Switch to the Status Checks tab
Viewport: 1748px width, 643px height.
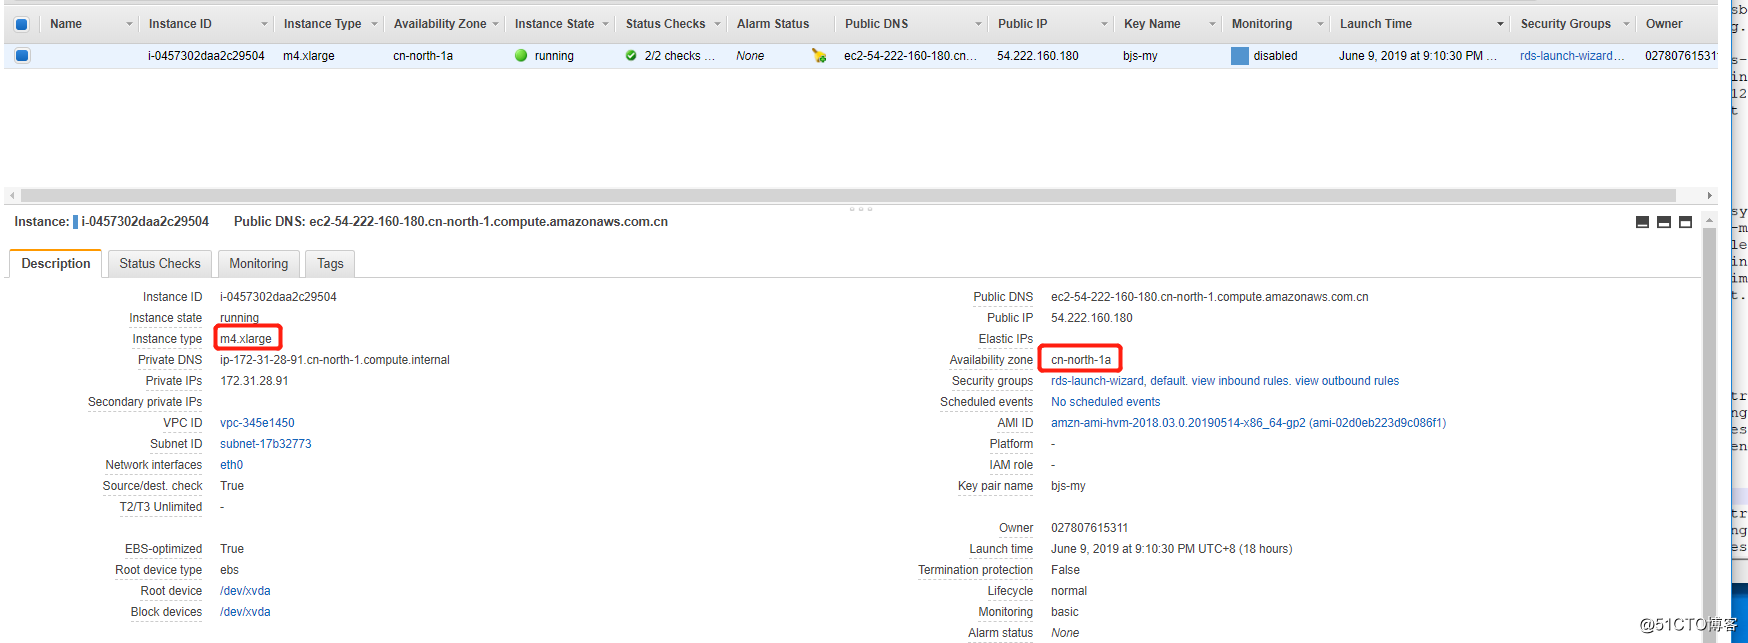coord(160,264)
